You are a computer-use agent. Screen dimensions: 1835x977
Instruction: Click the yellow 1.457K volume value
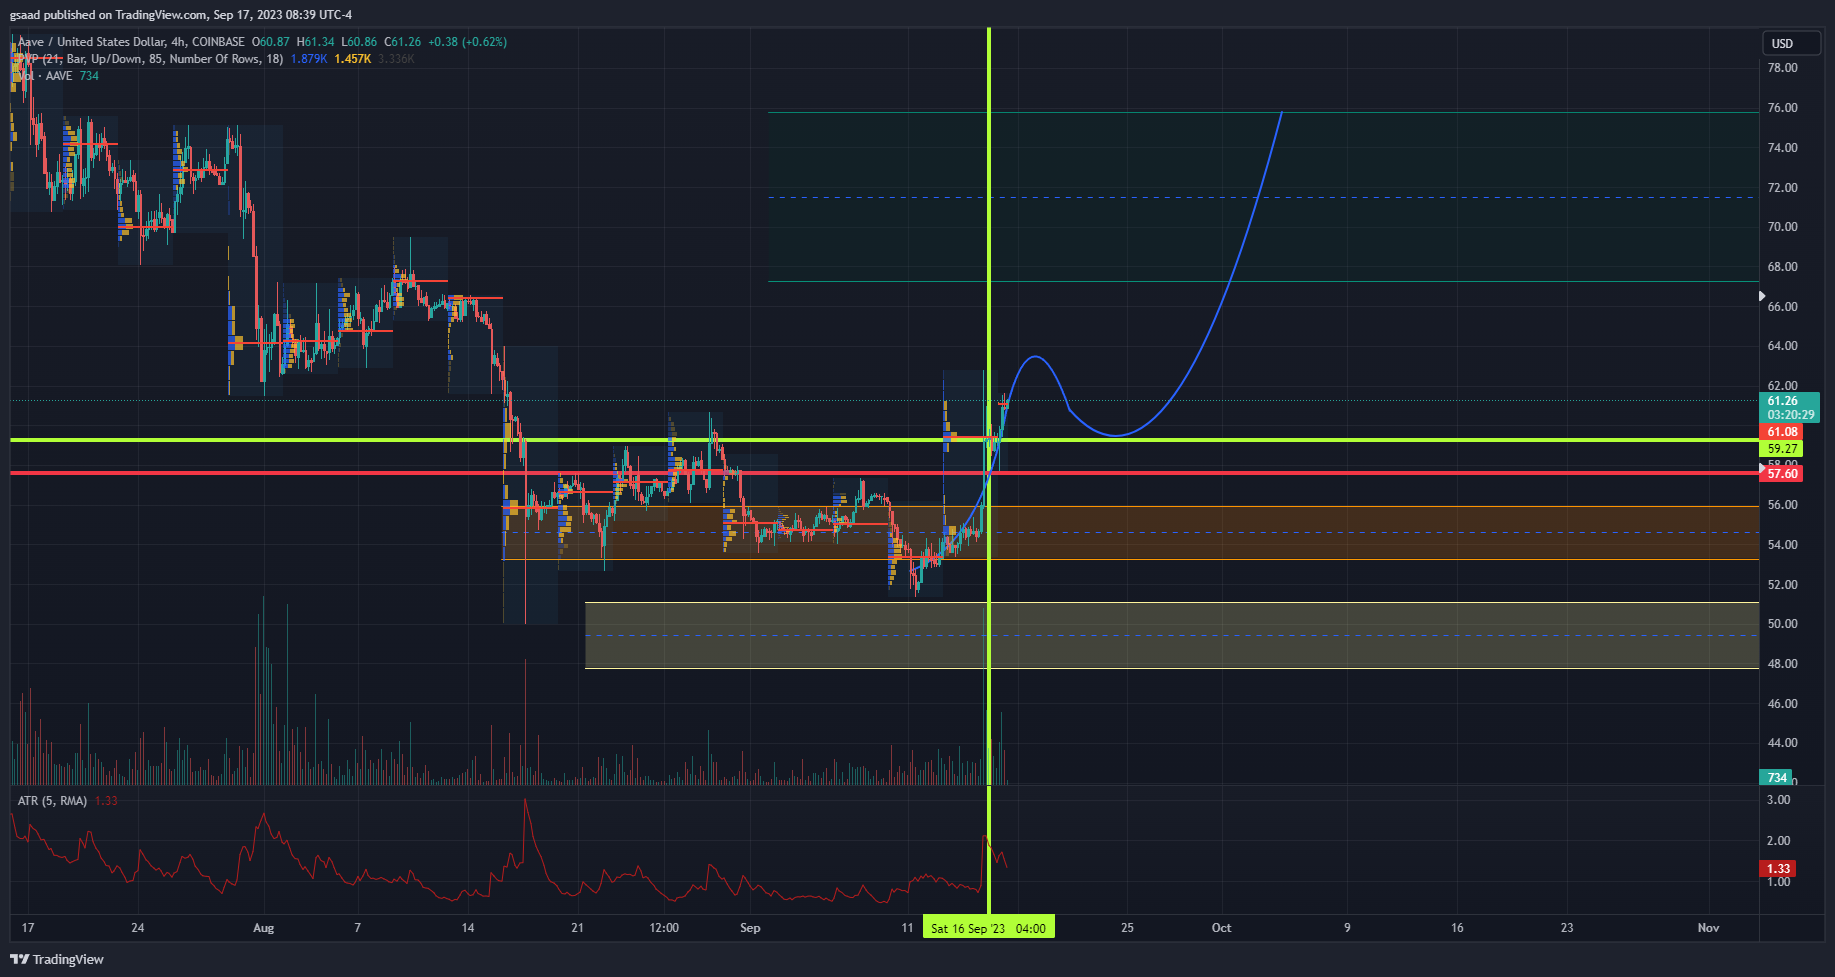353,59
